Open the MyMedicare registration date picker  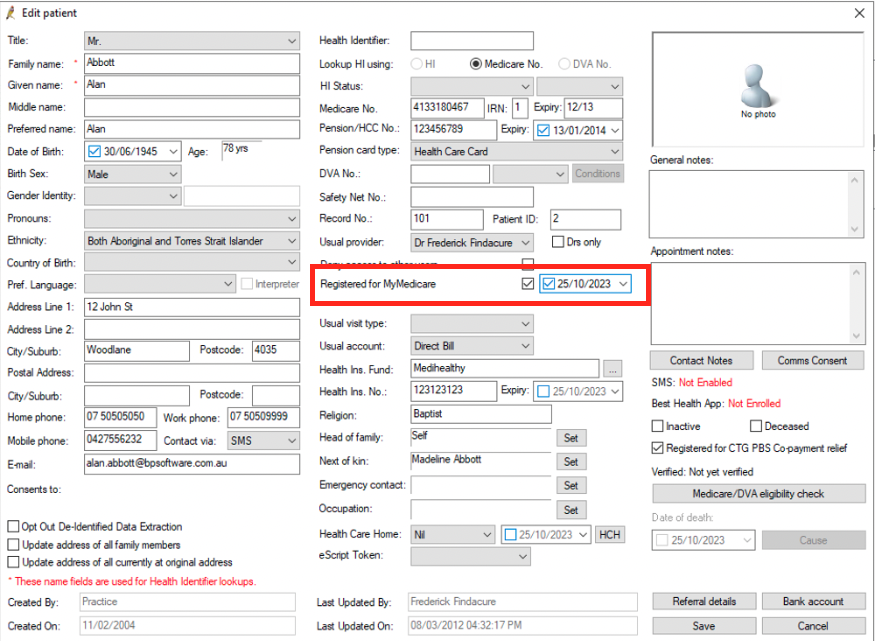(624, 283)
